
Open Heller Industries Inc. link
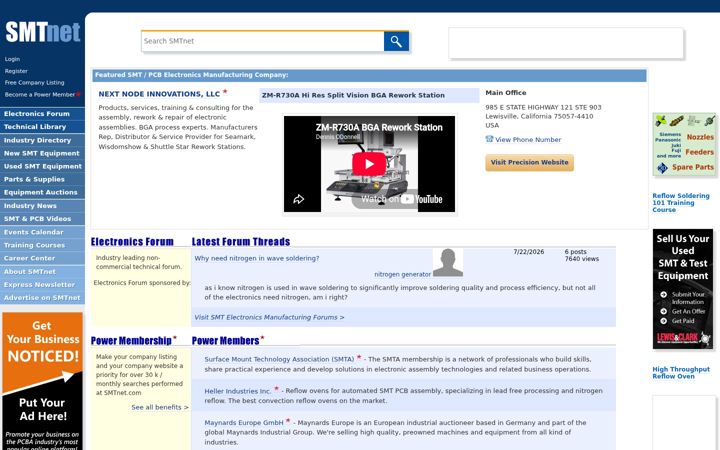(238, 391)
